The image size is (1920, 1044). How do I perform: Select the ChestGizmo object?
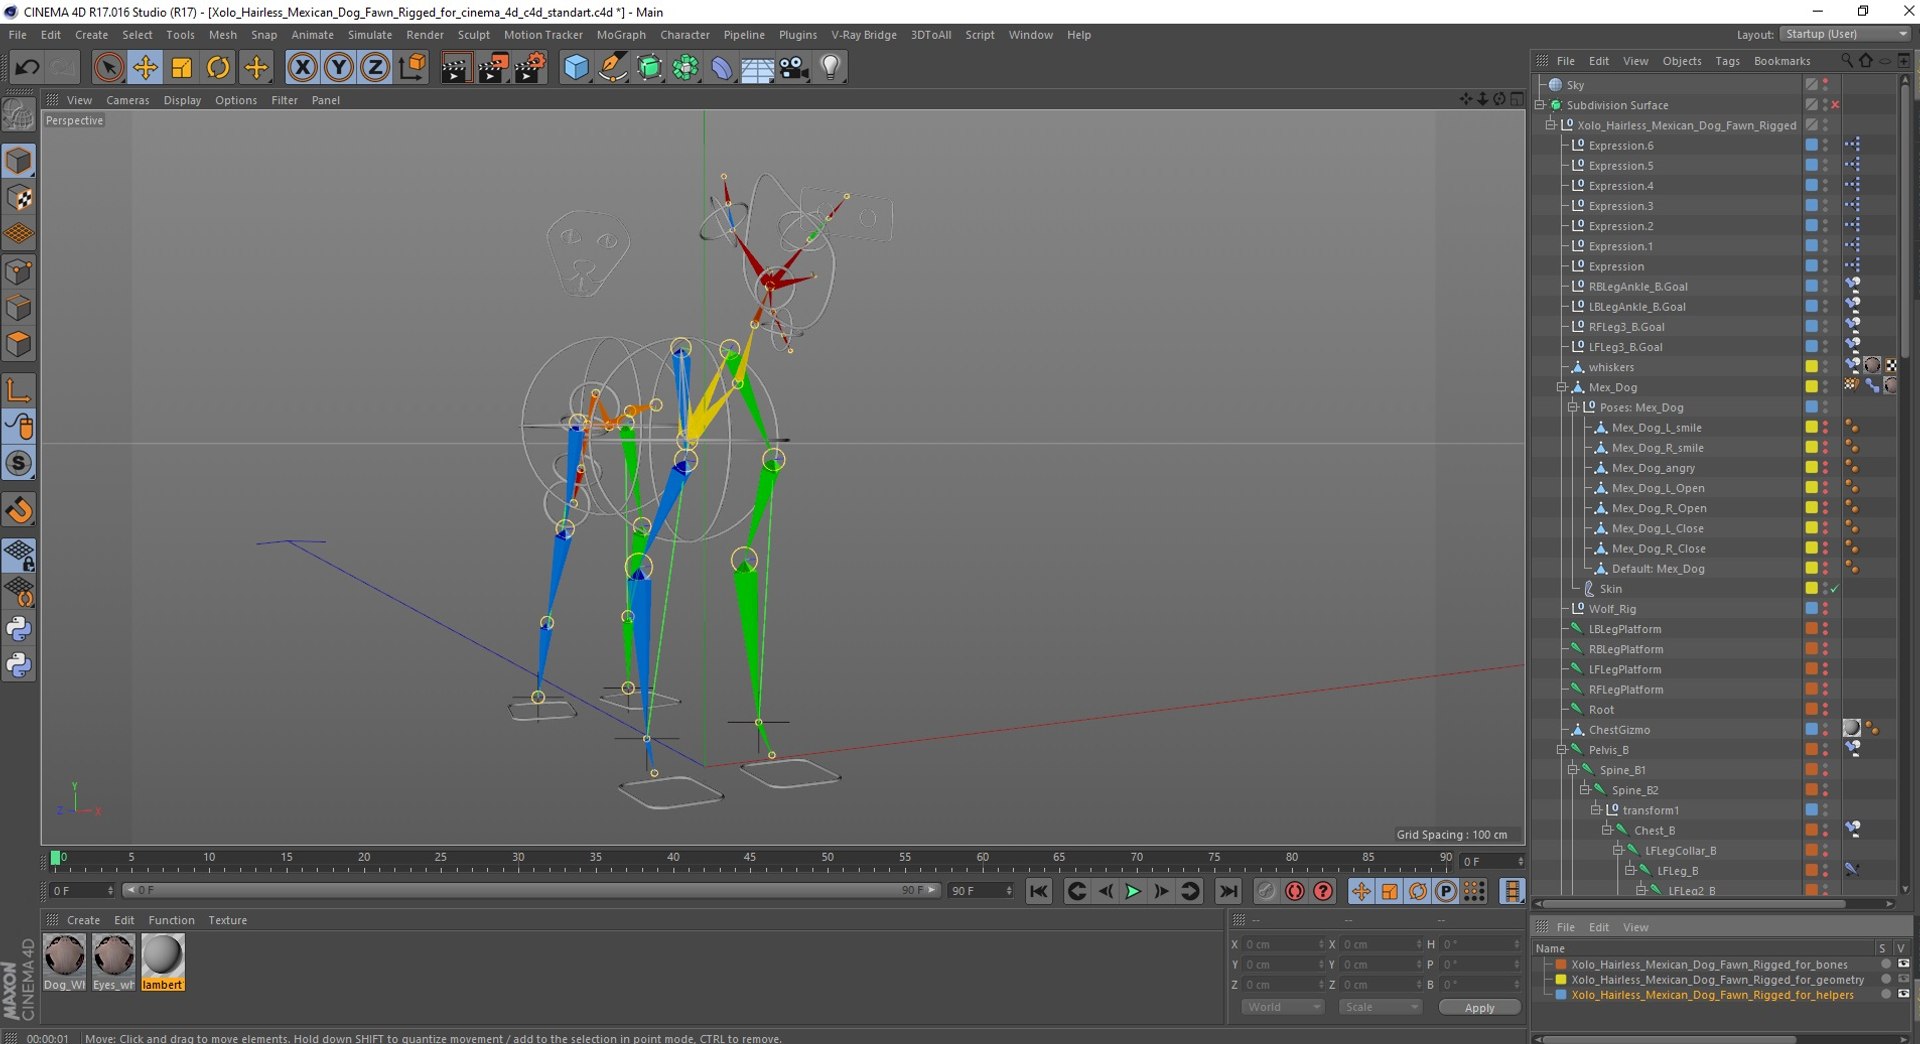(x=1619, y=730)
